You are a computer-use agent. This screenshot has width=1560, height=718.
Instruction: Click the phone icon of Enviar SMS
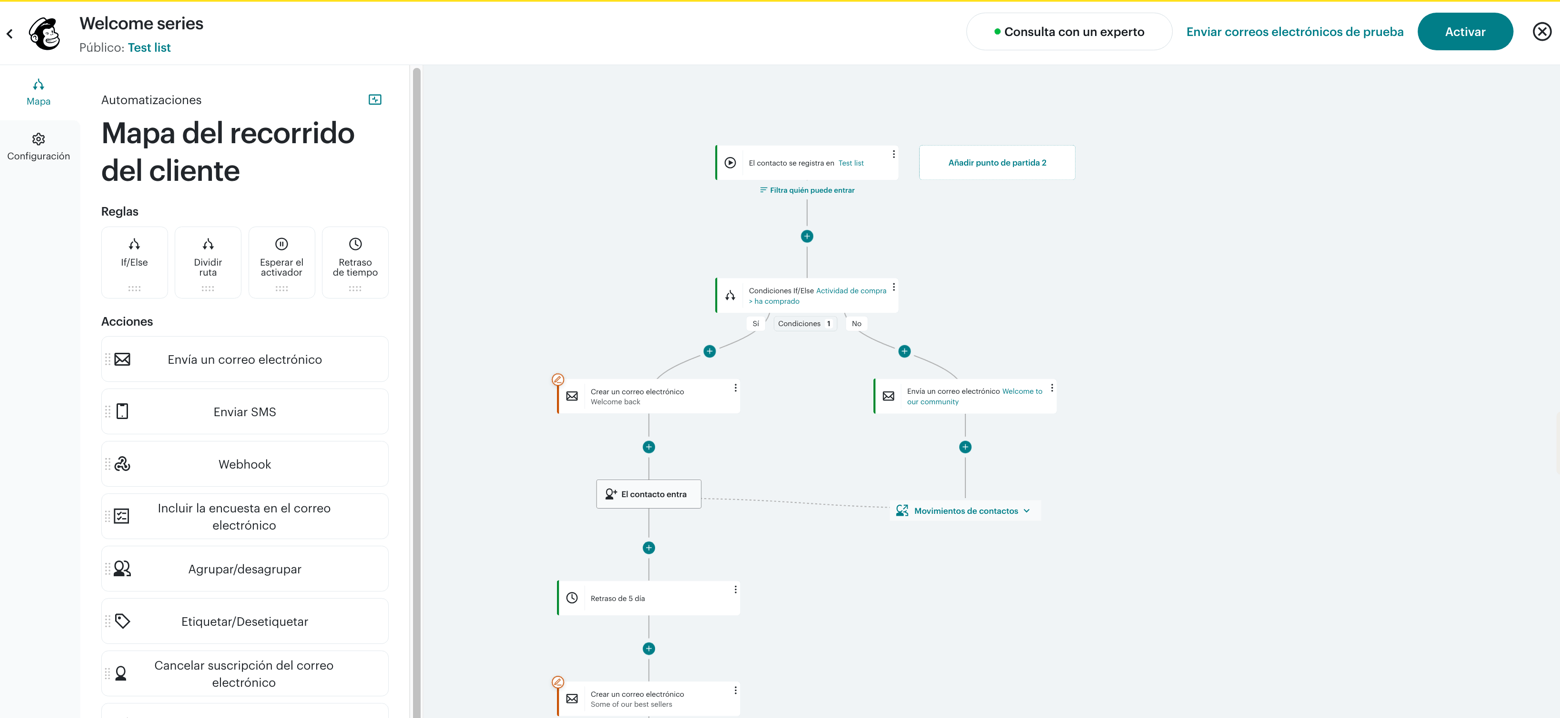pyautogui.click(x=122, y=411)
